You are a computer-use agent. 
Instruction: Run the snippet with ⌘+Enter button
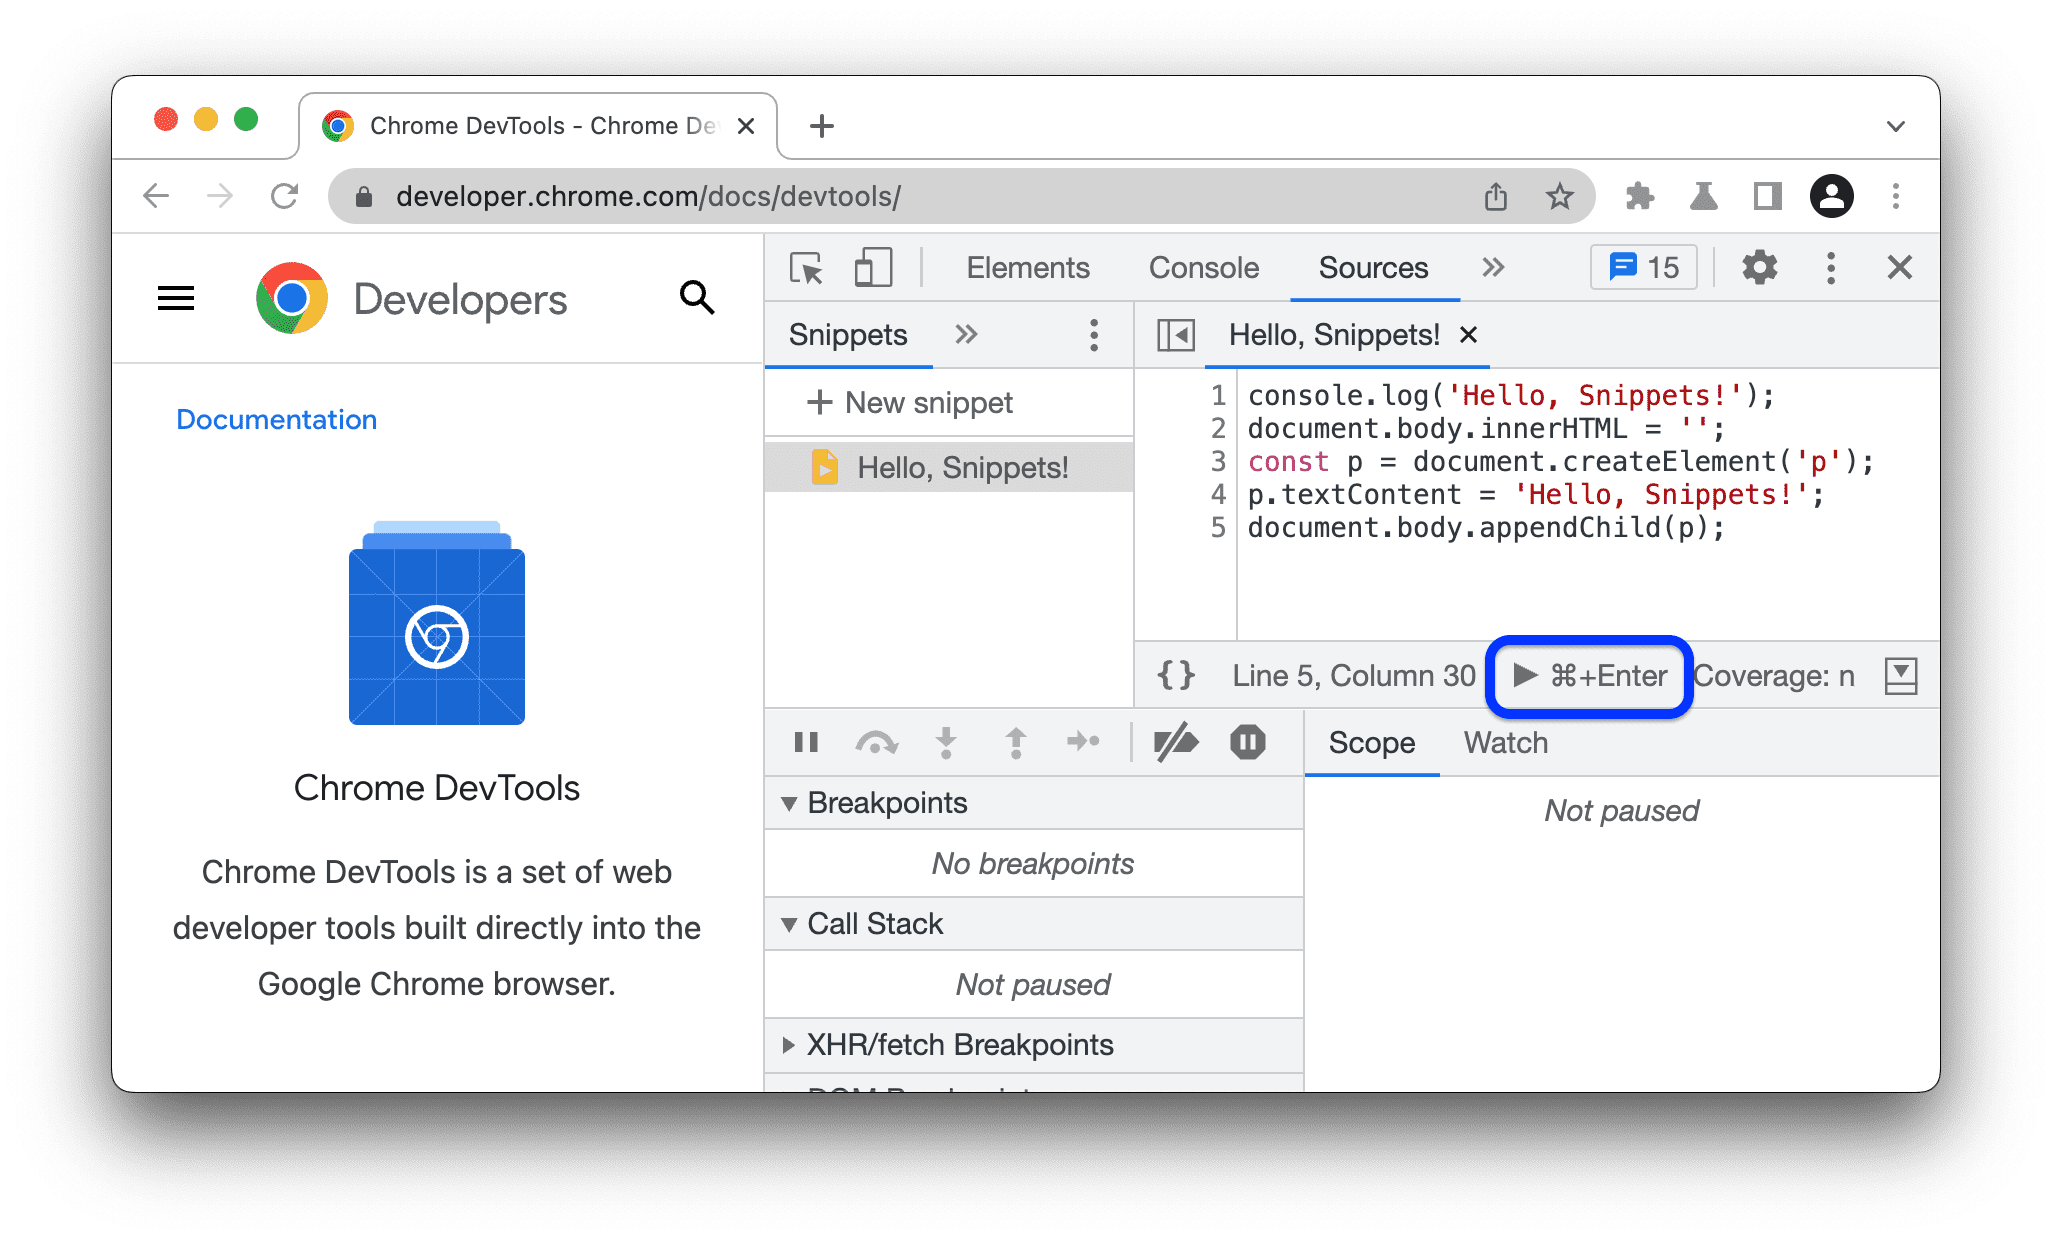1590,676
